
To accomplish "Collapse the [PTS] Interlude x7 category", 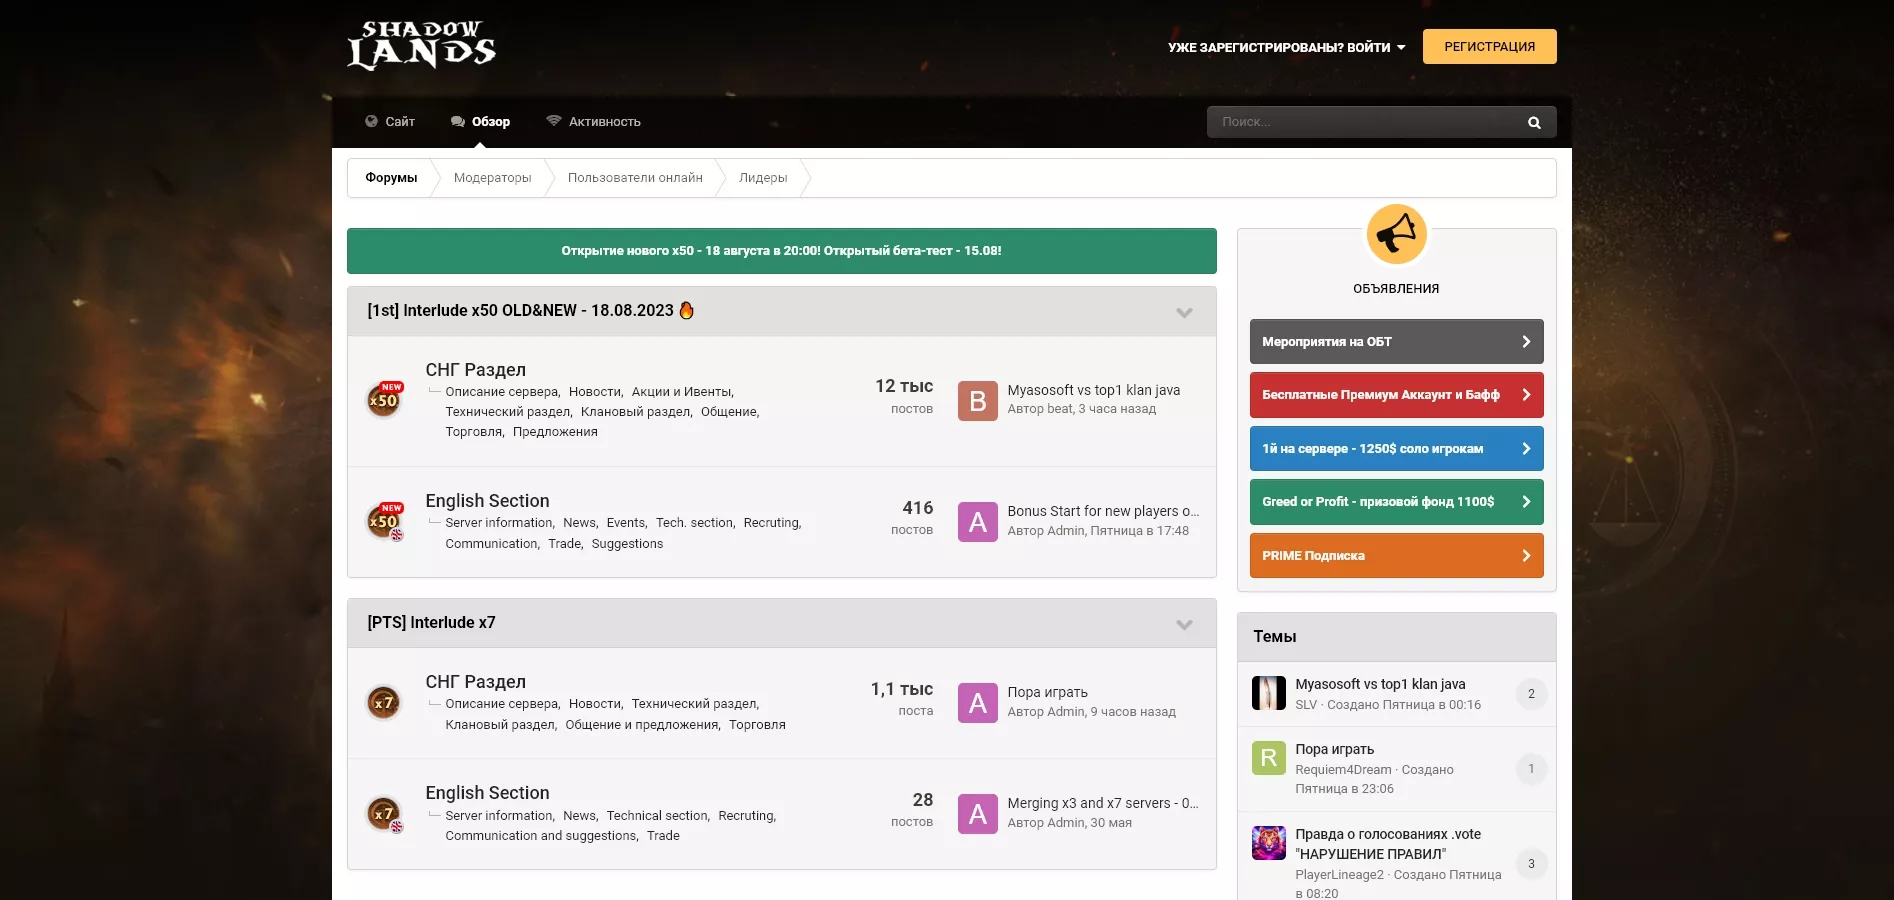I will 1184,624.
